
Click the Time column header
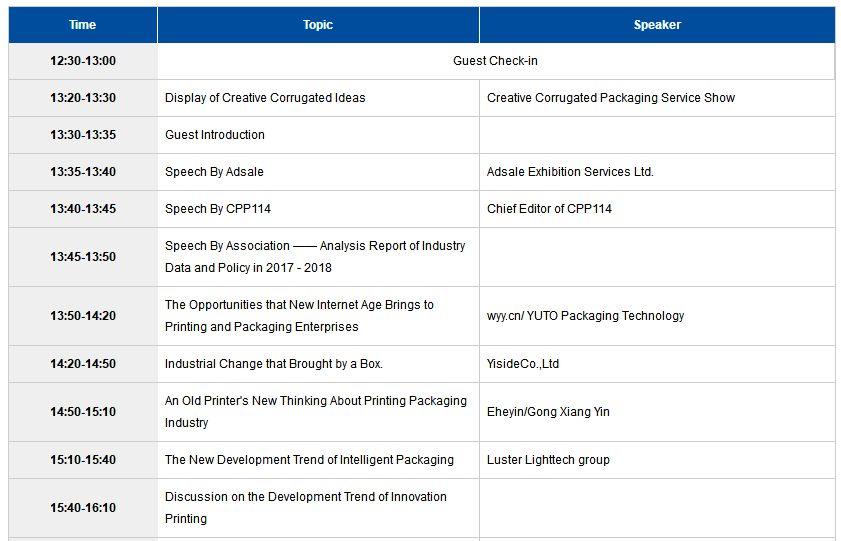pos(83,25)
